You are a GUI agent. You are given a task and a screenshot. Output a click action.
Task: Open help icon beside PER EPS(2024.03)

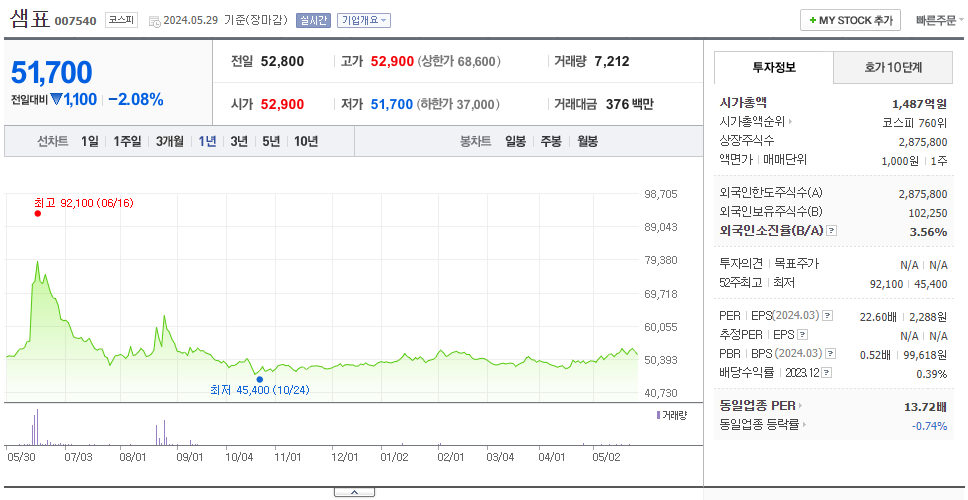[828, 316]
